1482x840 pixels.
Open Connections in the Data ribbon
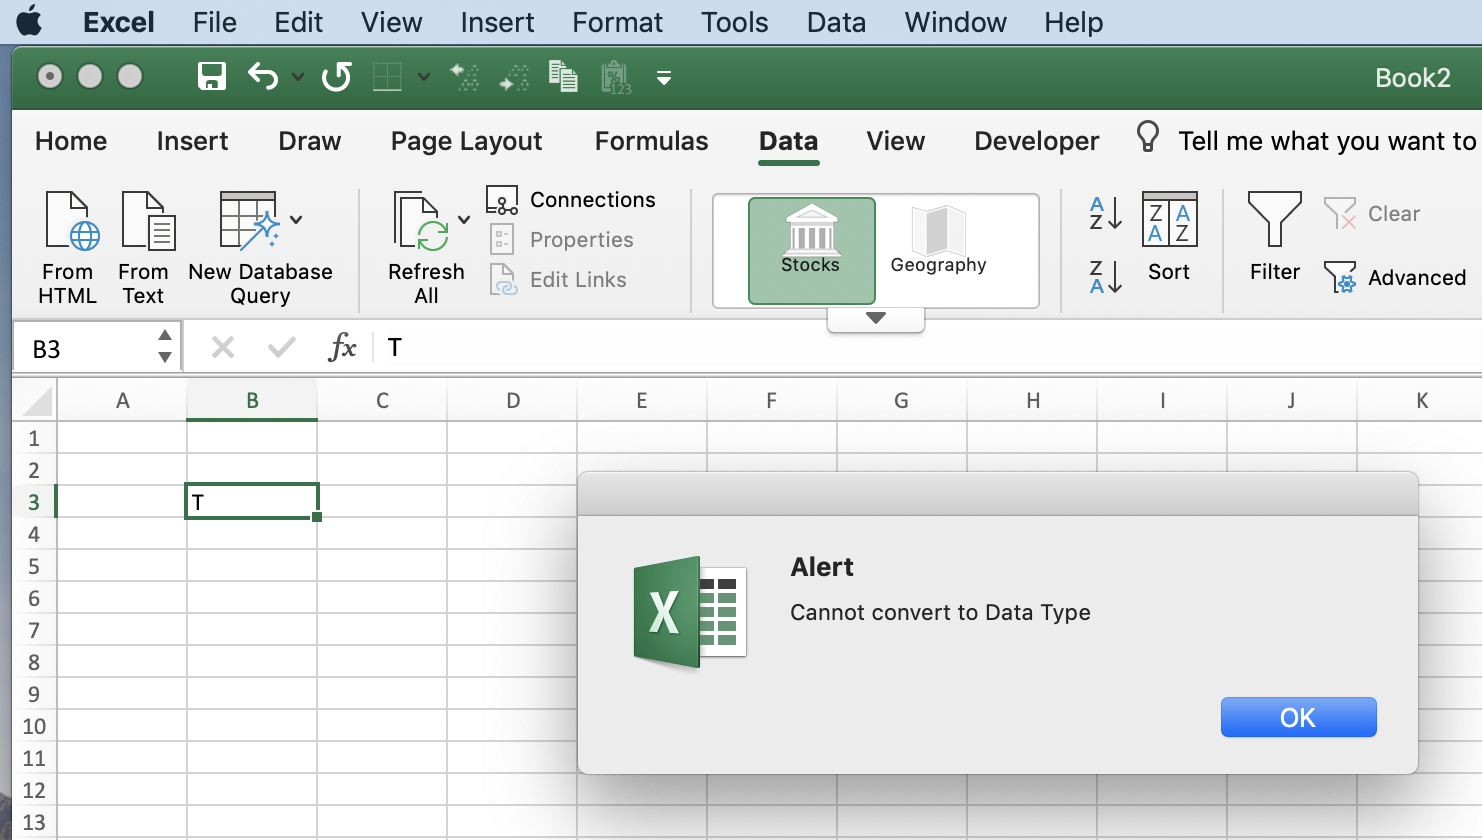571,200
